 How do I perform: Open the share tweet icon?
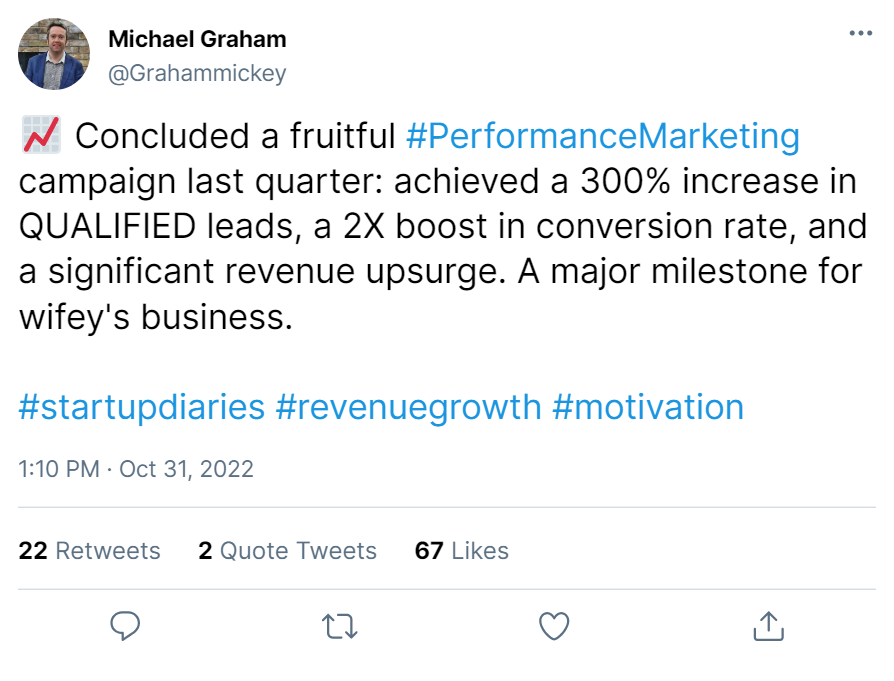coord(768,626)
